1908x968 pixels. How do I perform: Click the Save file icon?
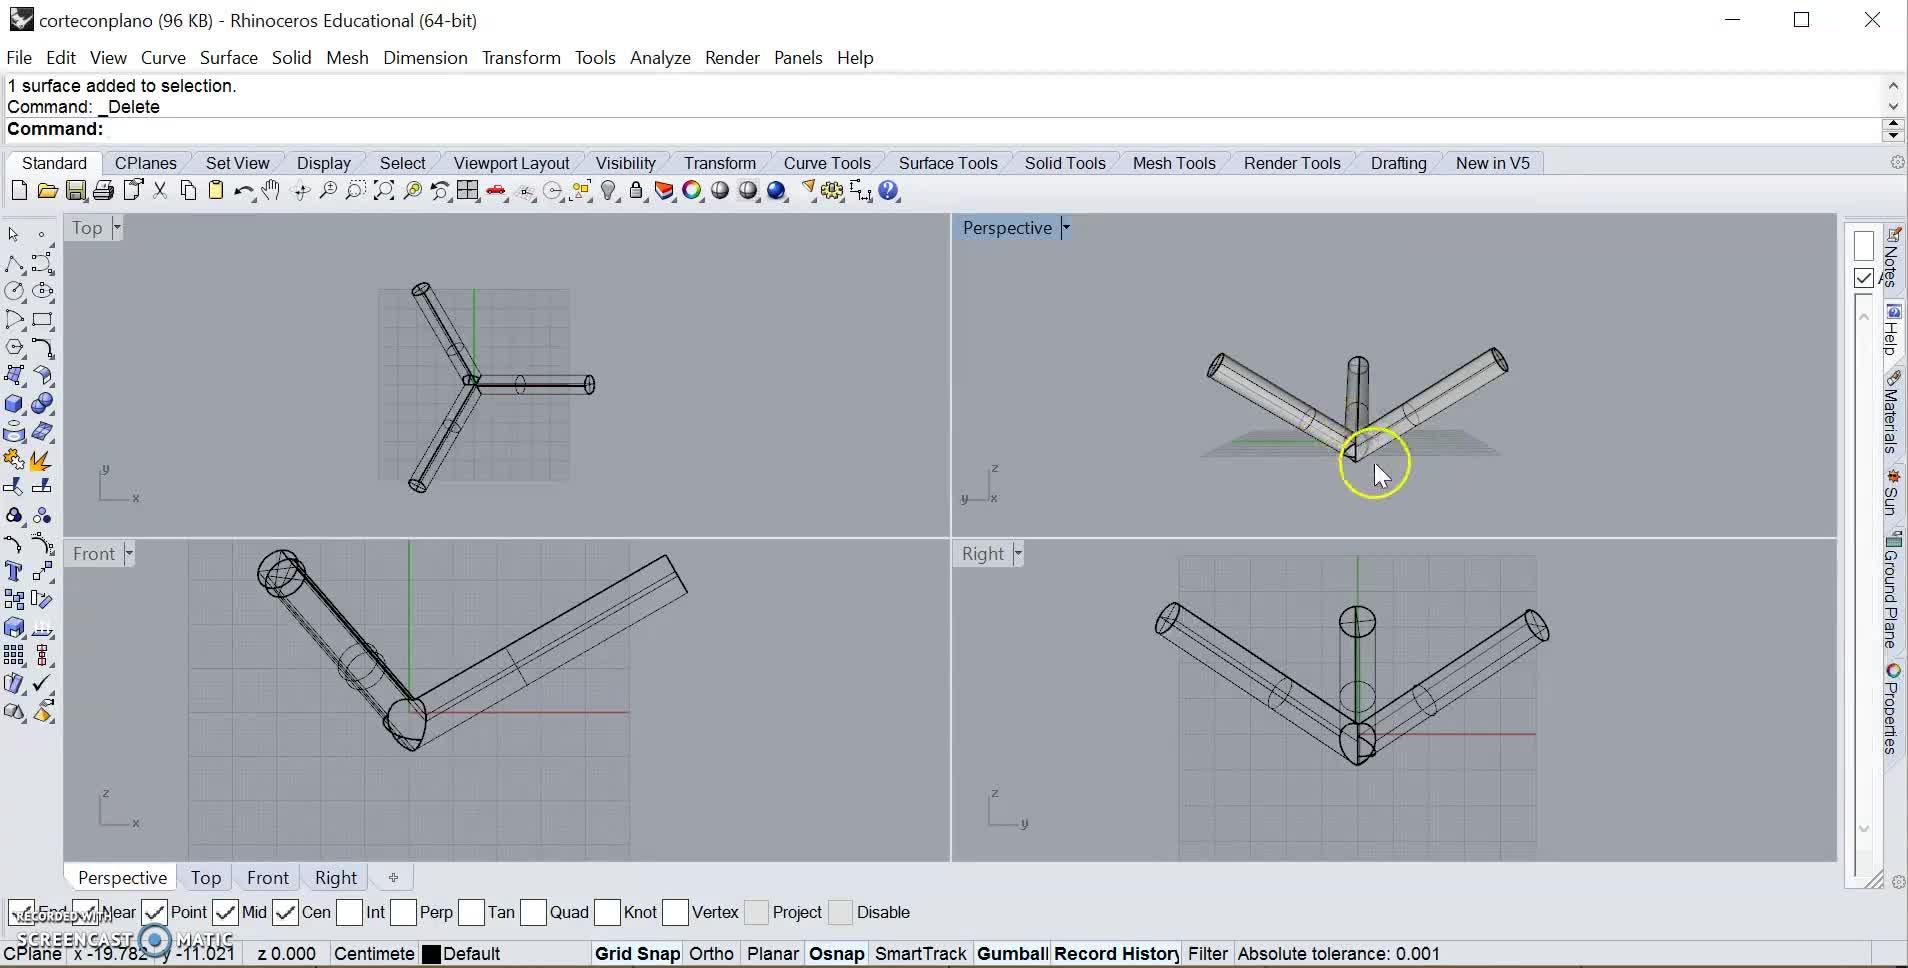(x=75, y=191)
